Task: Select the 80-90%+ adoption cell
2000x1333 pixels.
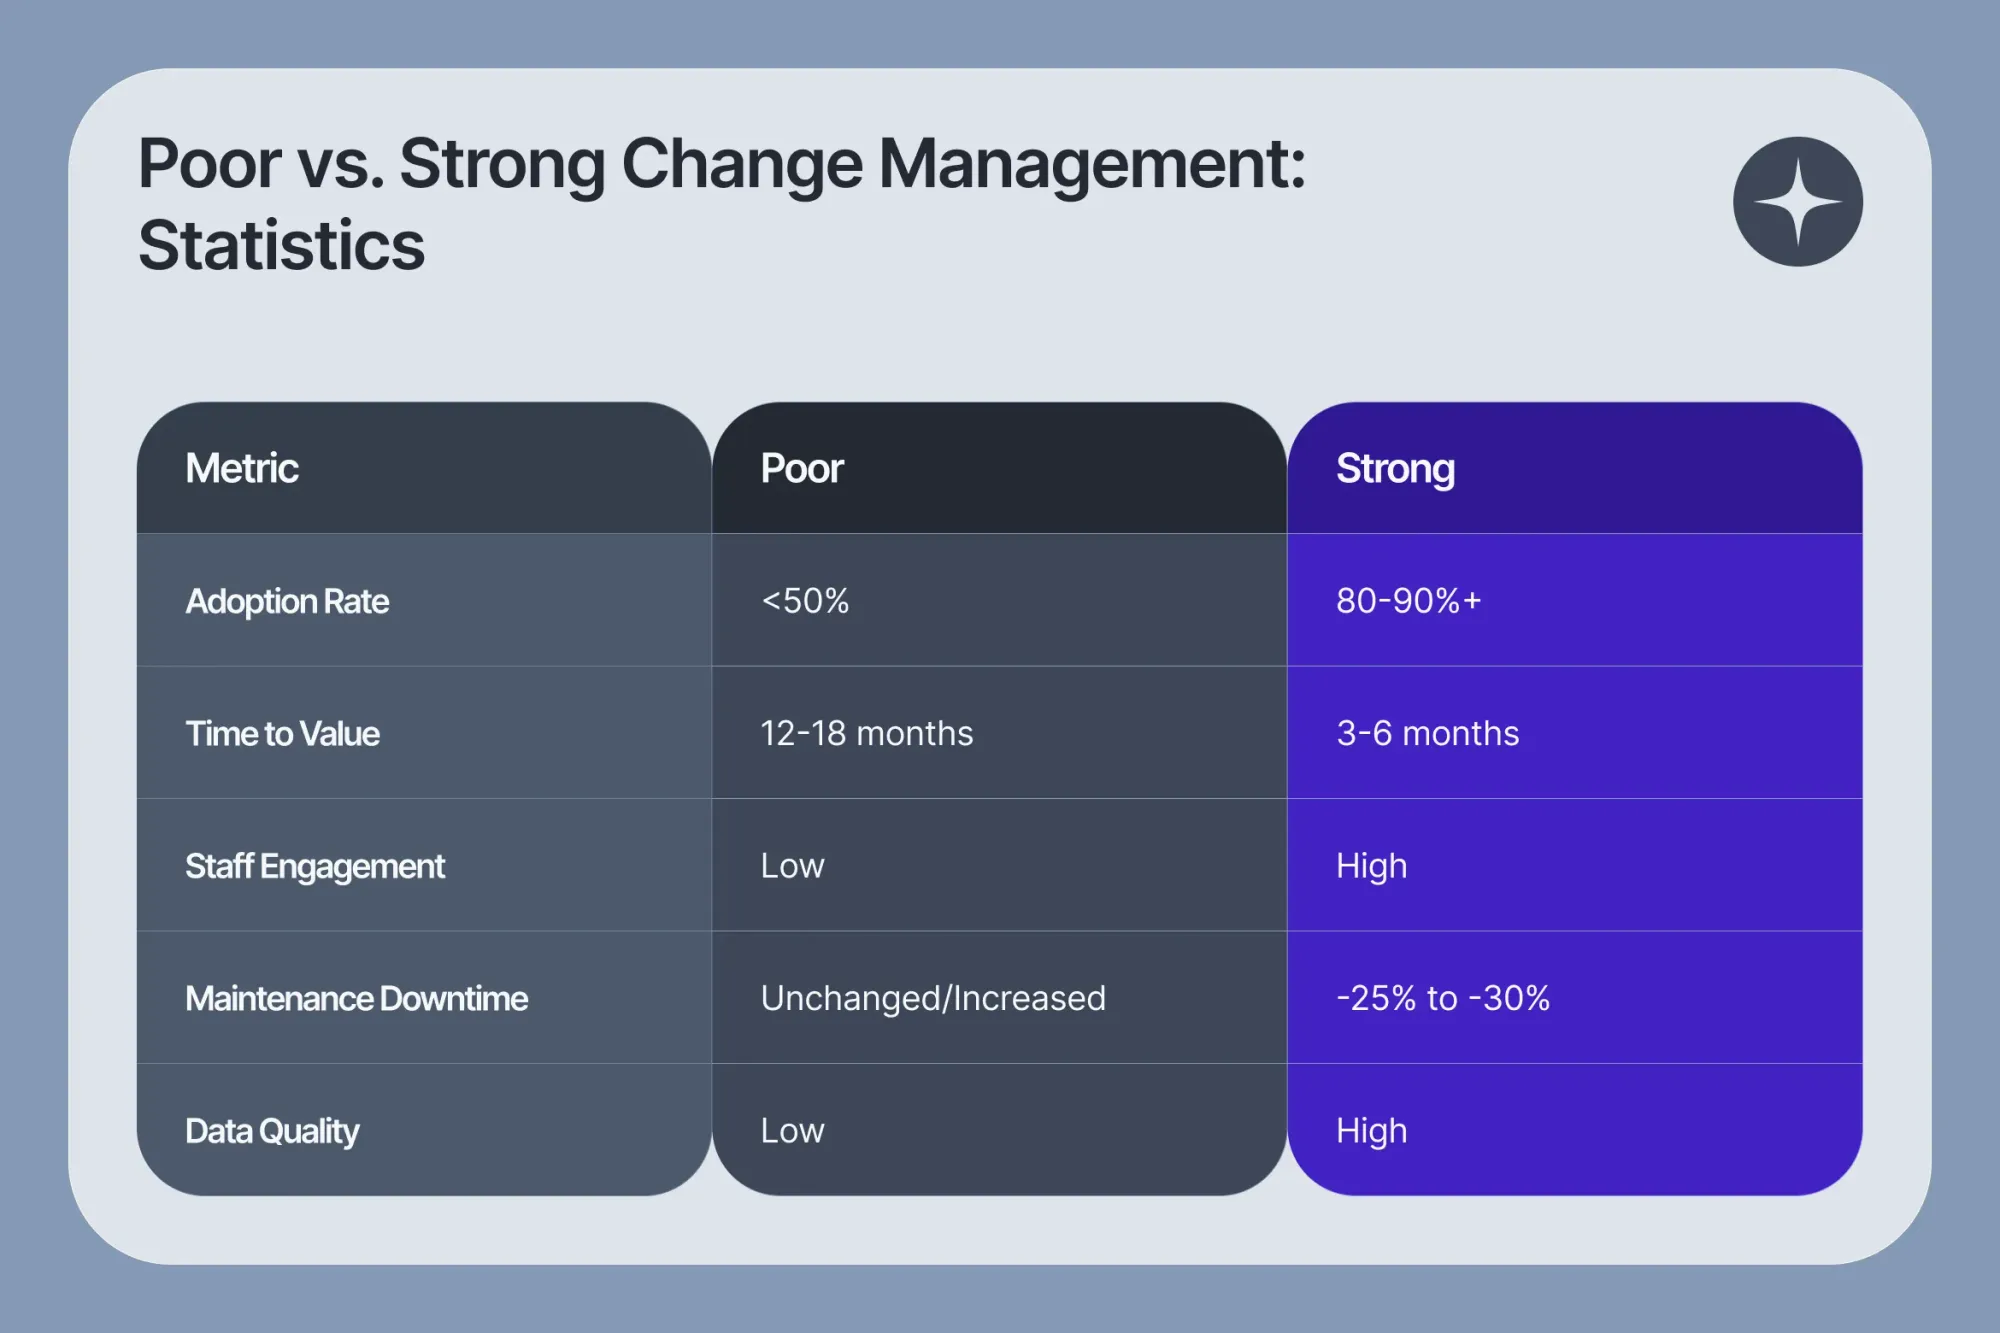Action: point(1408,601)
